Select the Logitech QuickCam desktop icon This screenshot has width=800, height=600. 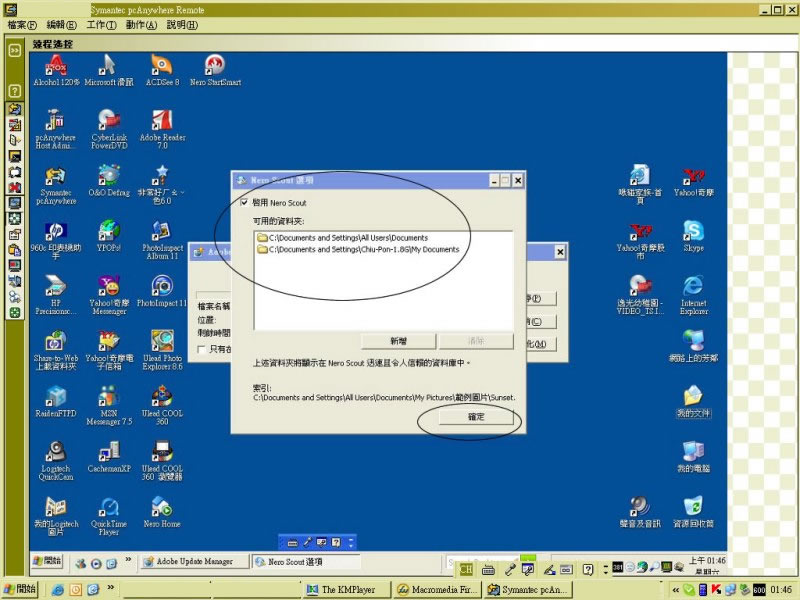(x=56, y=460)
